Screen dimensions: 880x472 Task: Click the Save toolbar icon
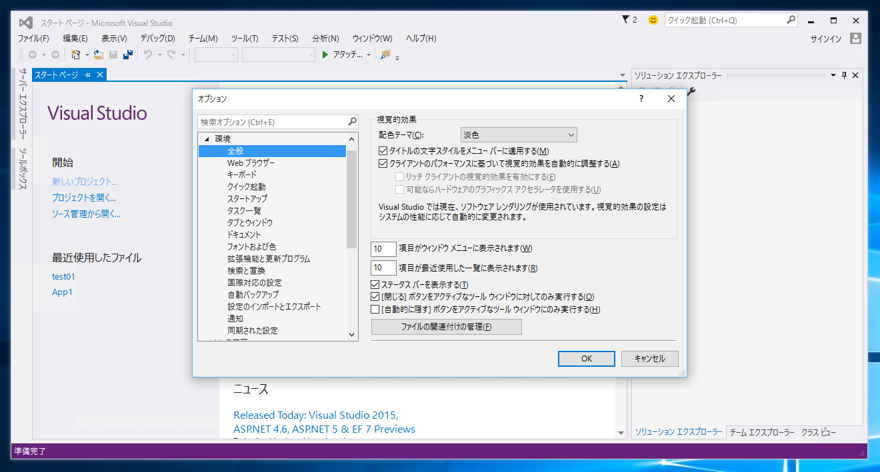tap(113, 54)
